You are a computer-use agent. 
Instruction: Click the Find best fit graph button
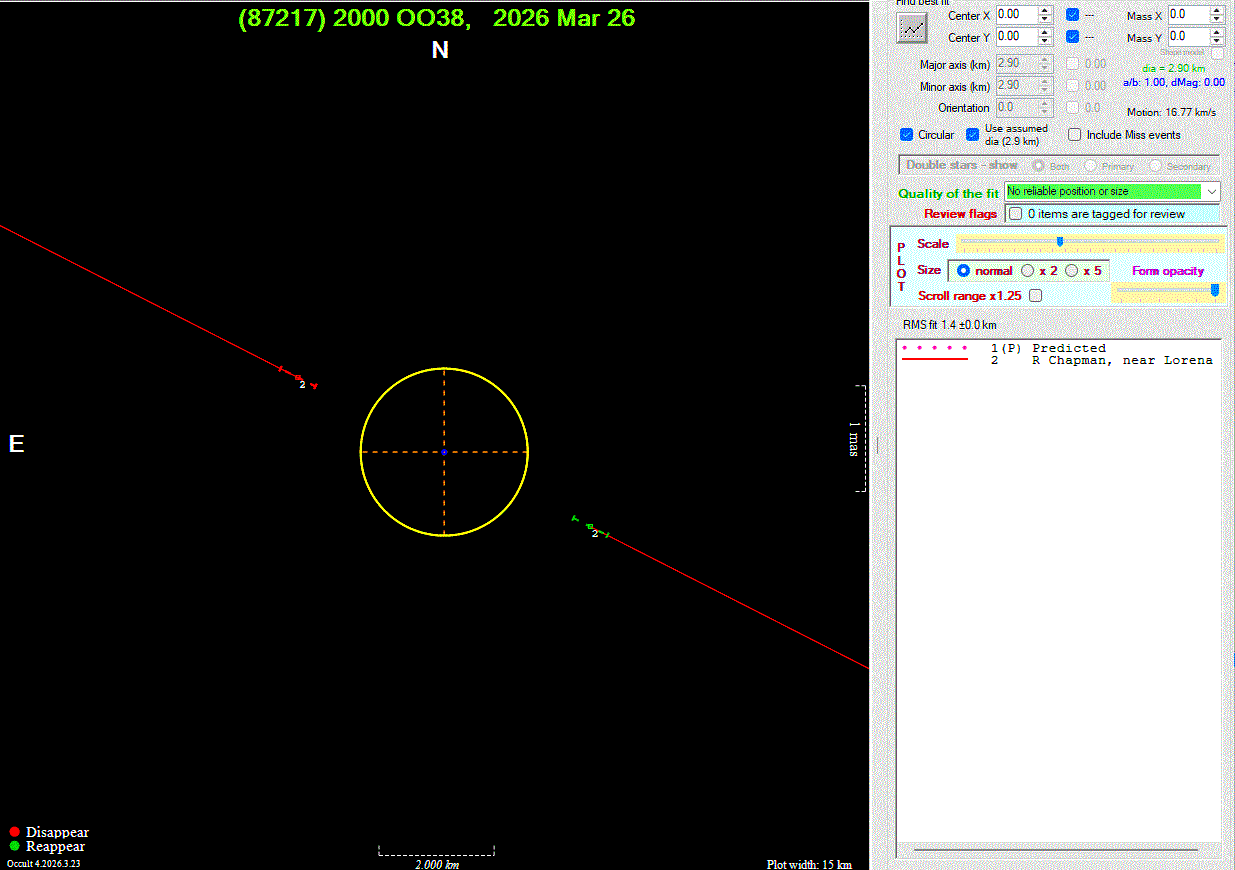pyautogui.click(x=911, y=27)
